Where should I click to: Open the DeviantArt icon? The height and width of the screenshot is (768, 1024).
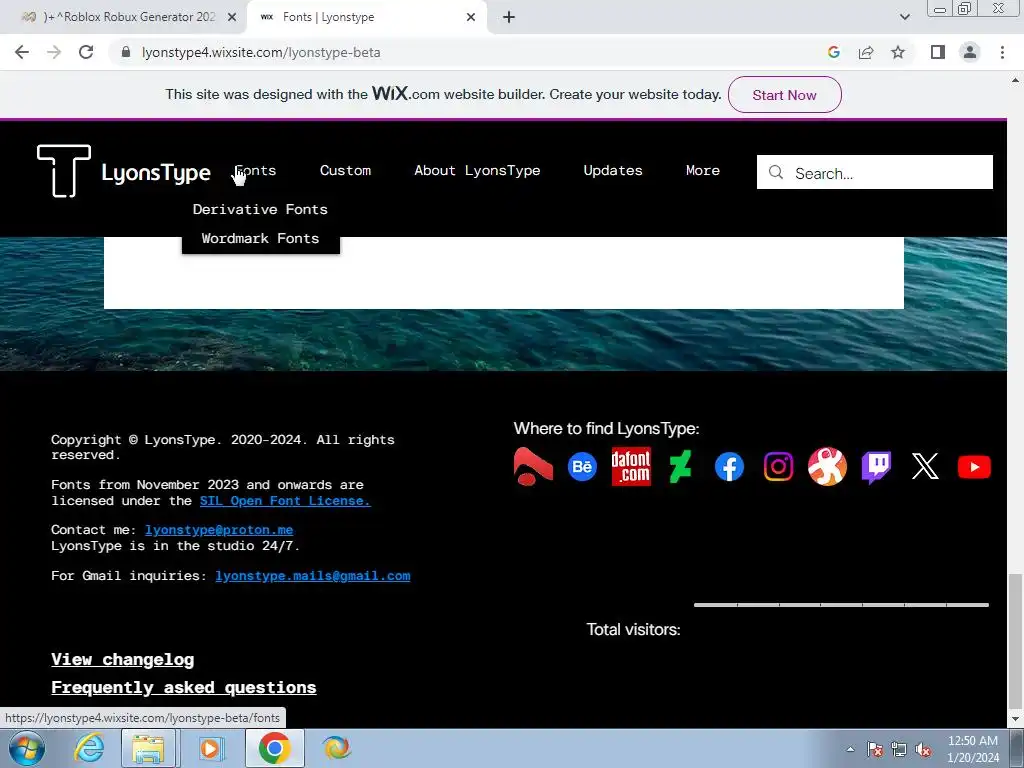click(680, 467)
